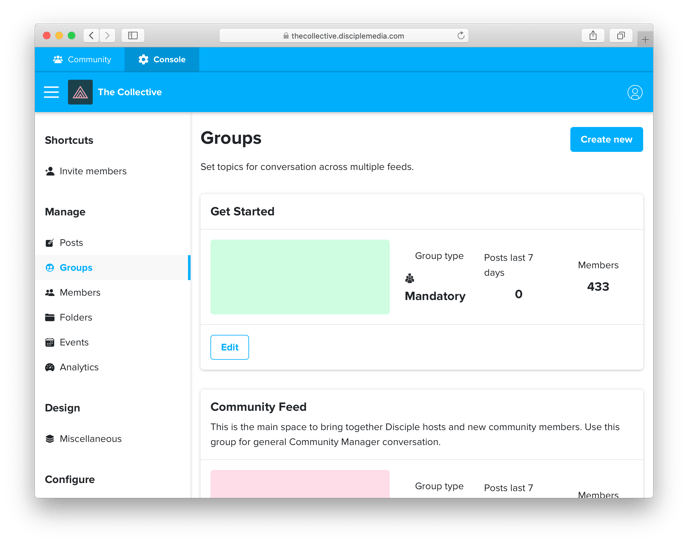Click the Posts sidebar icon

(x=50, y=243)
